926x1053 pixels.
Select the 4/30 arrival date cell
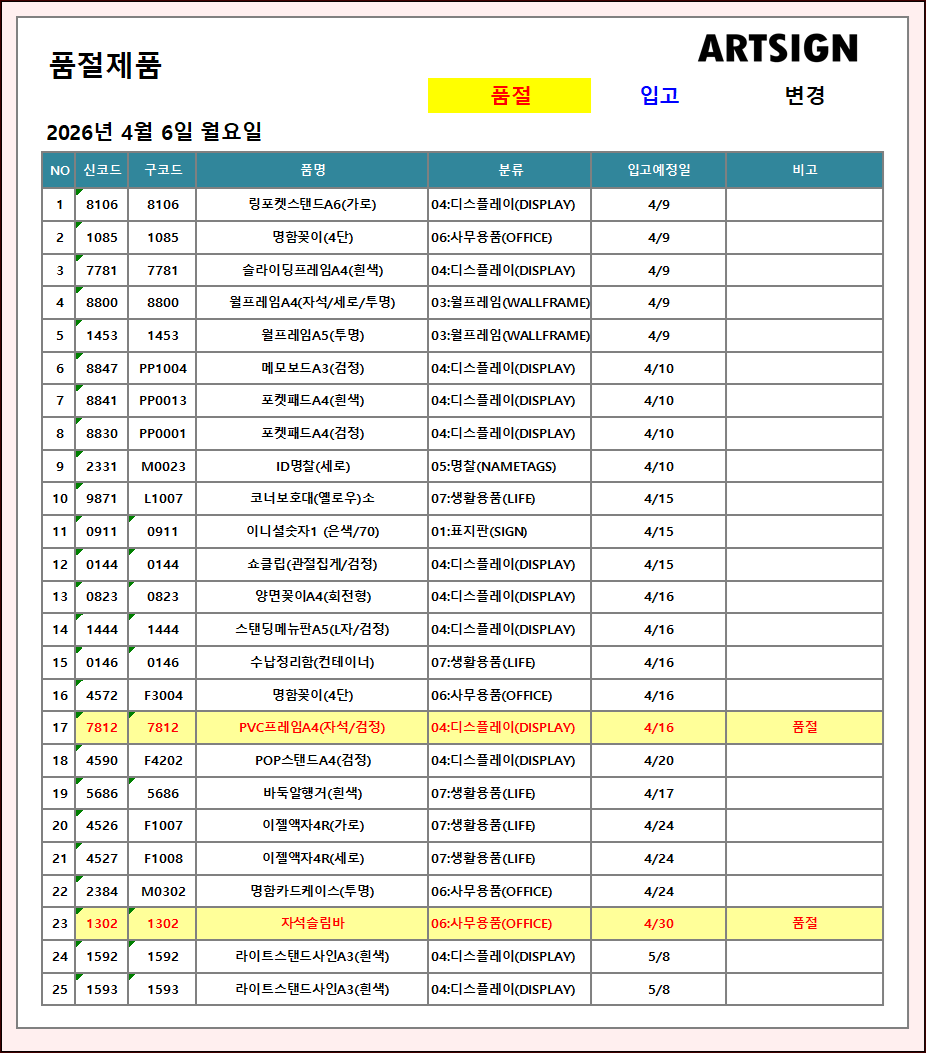click(658, 924)
